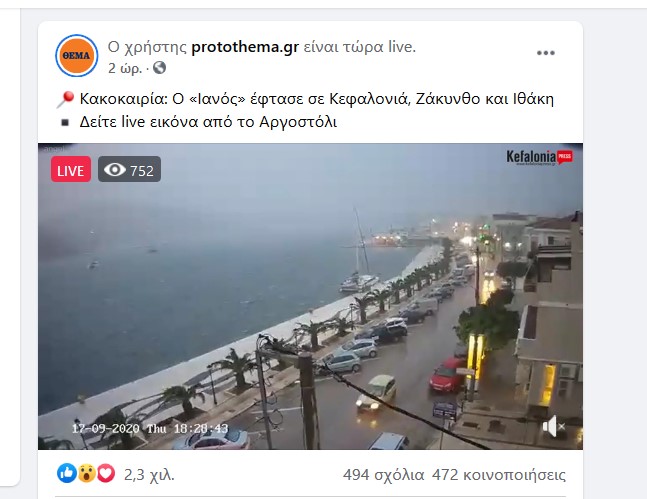This screenshot has width=647, height=499.
Task: Open the 494 σχόλια comments
Action: click(383, 475)
